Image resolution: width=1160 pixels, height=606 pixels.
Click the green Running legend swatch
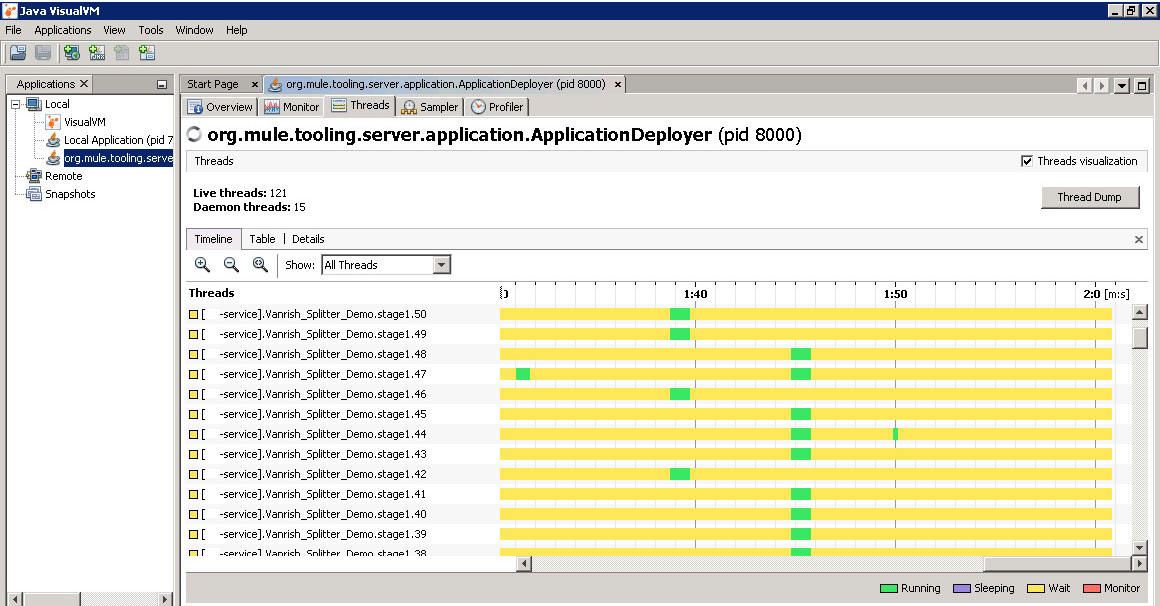(x=888, y=588)
